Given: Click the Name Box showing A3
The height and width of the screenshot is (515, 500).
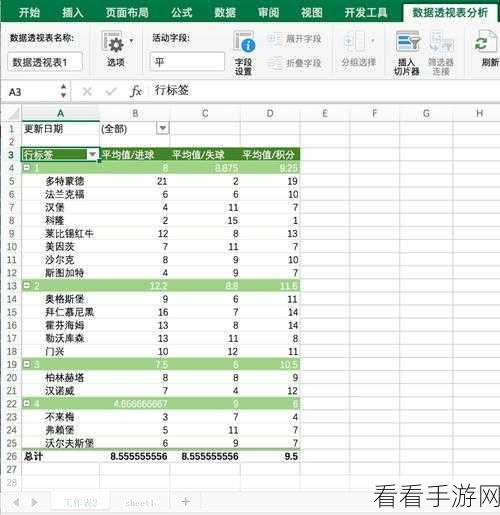Looking at the screenshot, I should pyautogui.click(x=32, y=92).
